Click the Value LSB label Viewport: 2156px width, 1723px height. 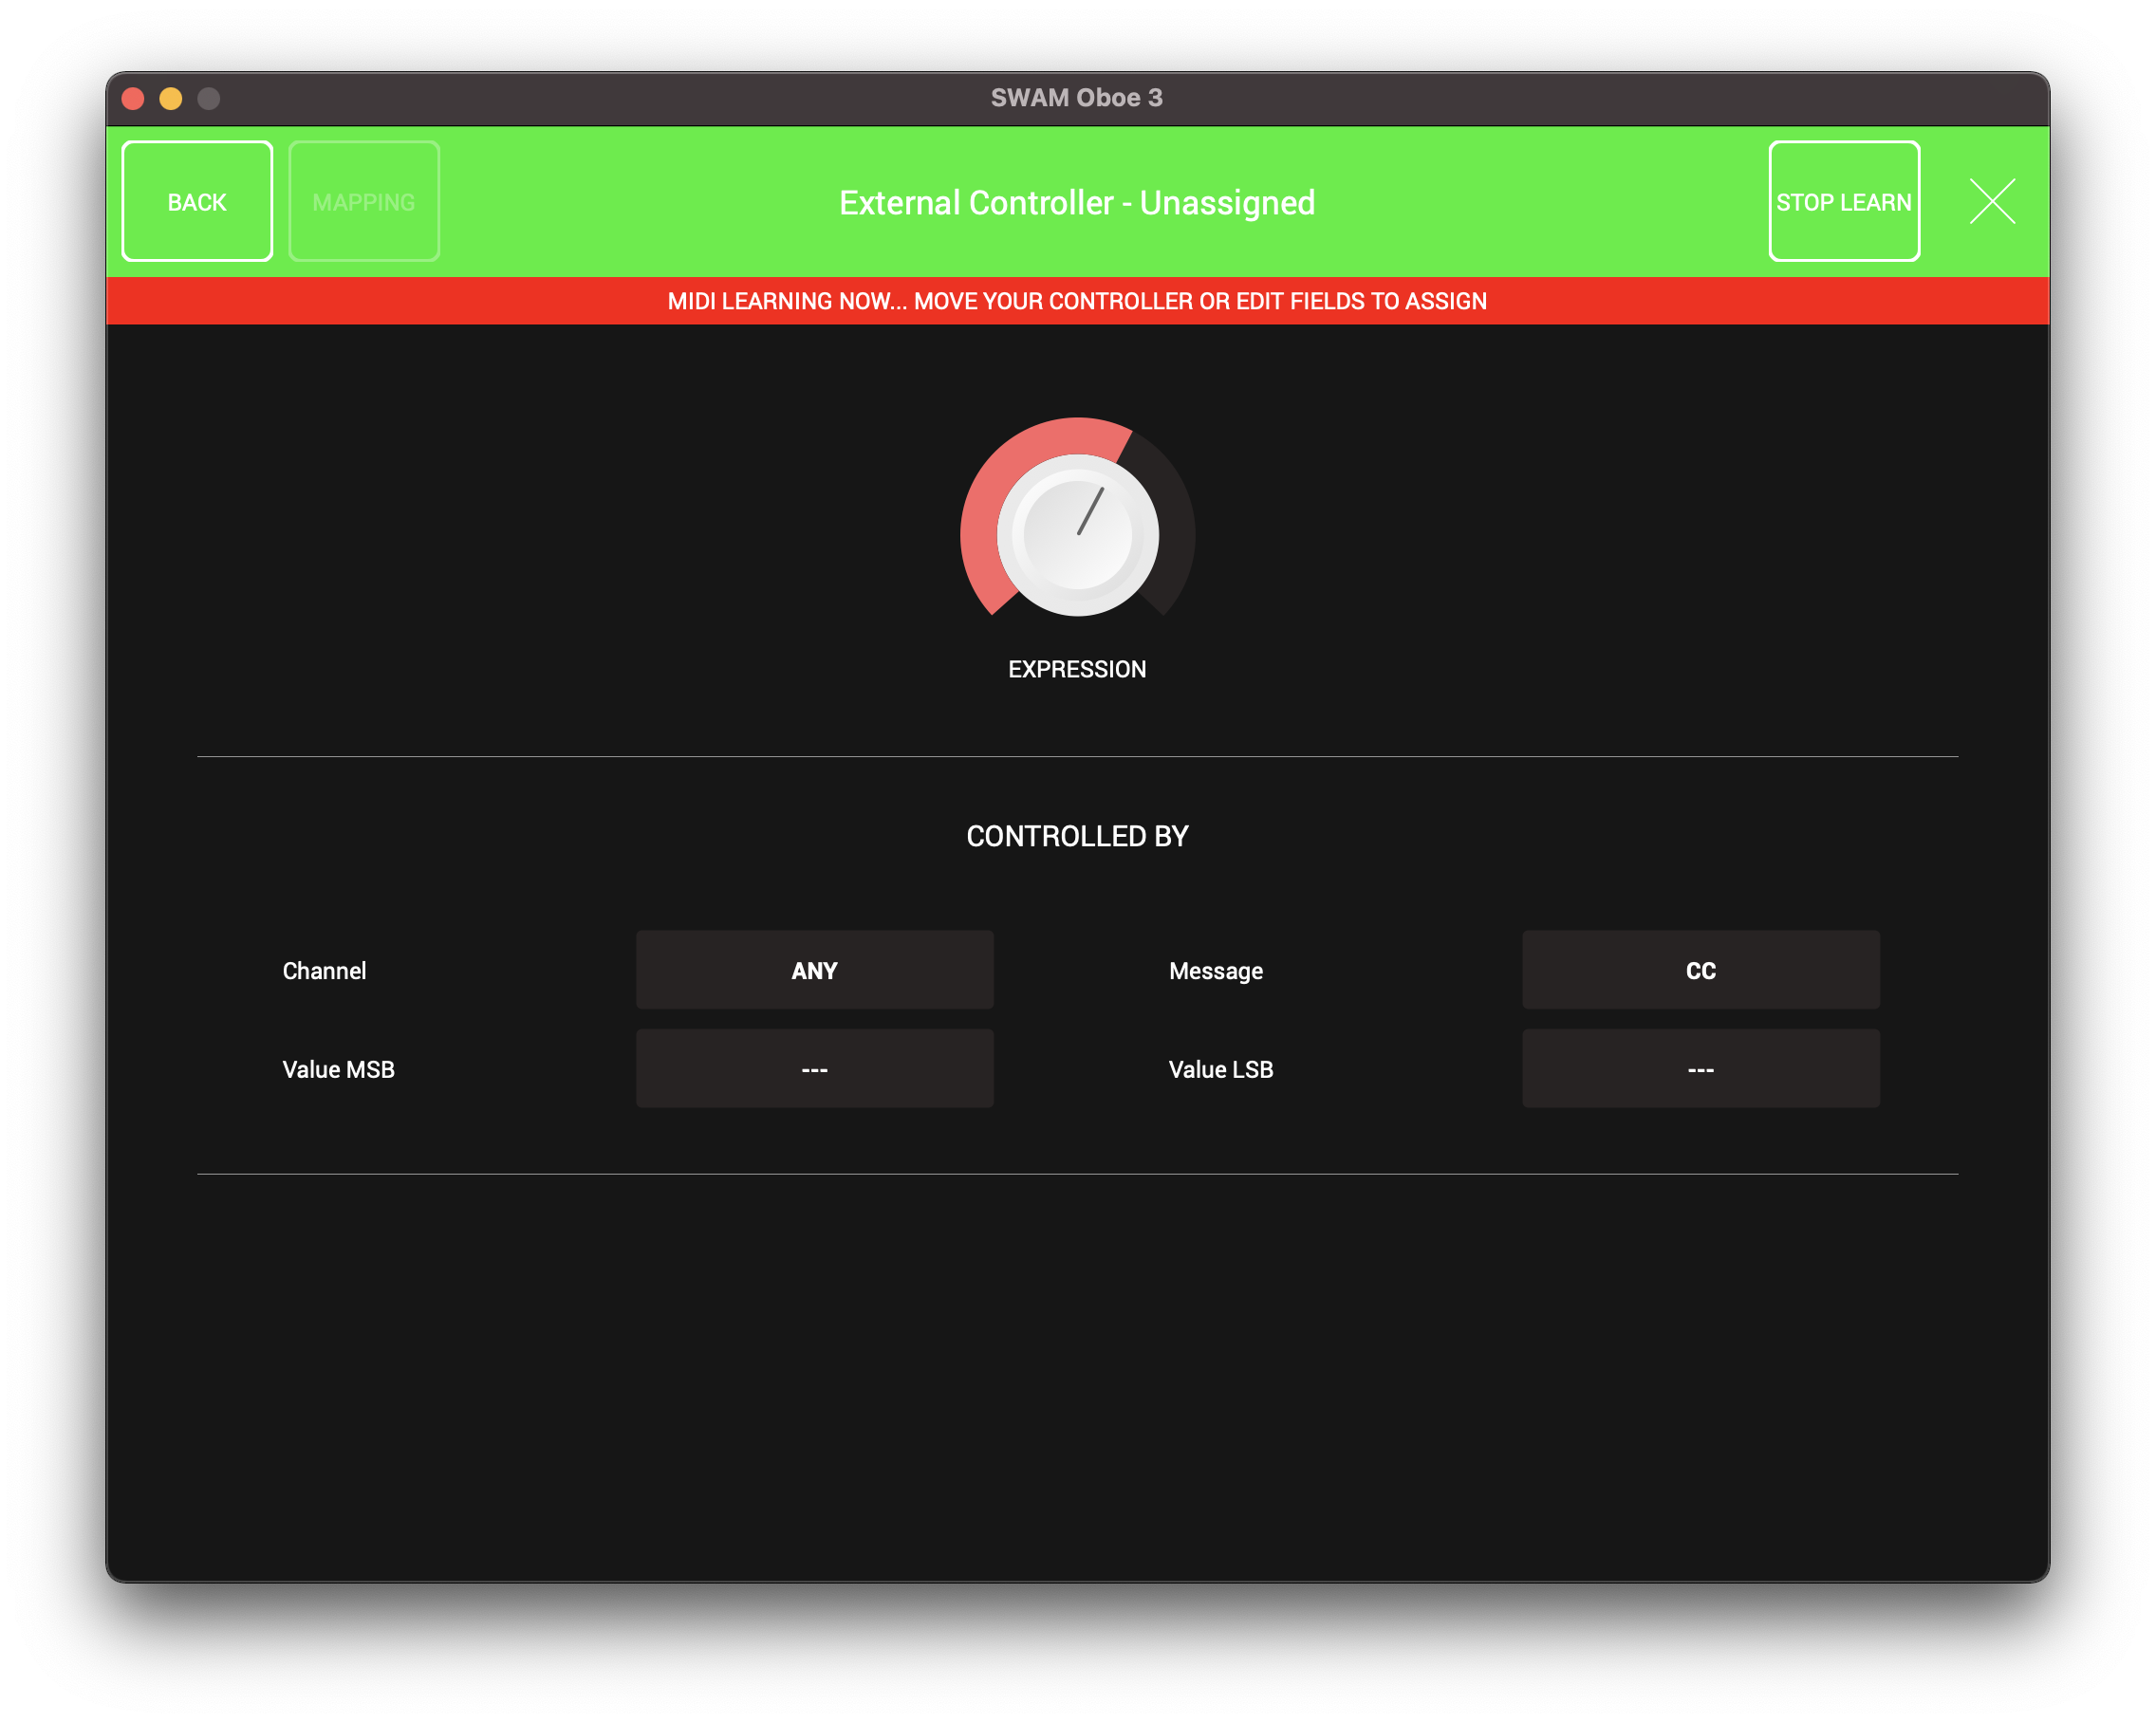[1220, 1069]
